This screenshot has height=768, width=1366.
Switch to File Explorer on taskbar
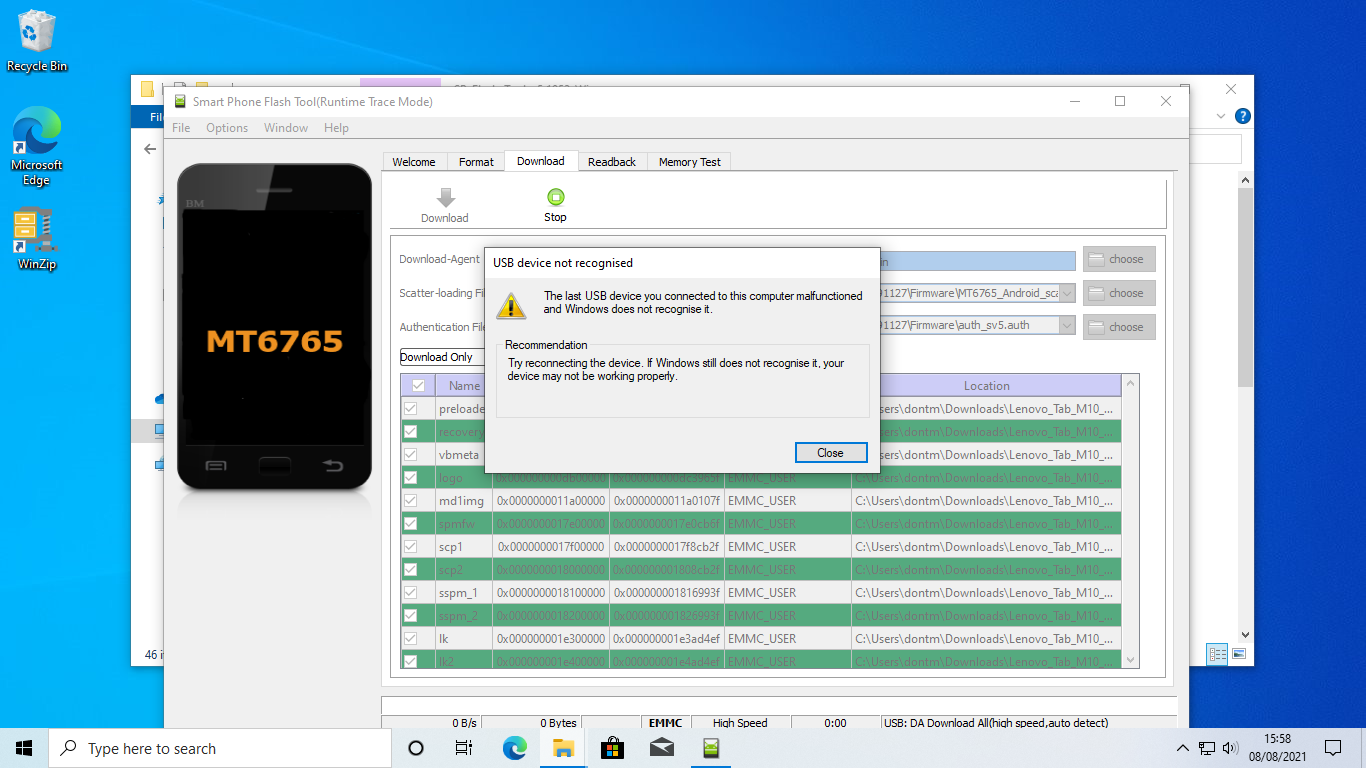pyautogui.click(x=563, y=748)
